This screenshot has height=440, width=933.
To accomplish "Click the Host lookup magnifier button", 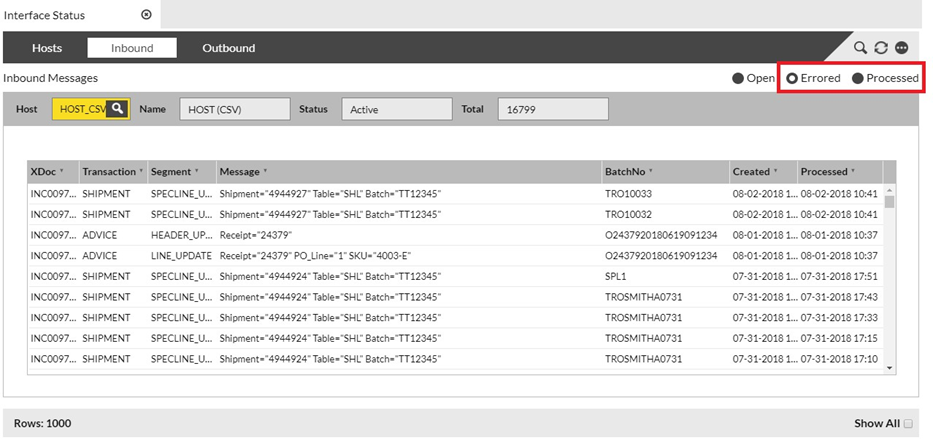I will tap(118, 109).
